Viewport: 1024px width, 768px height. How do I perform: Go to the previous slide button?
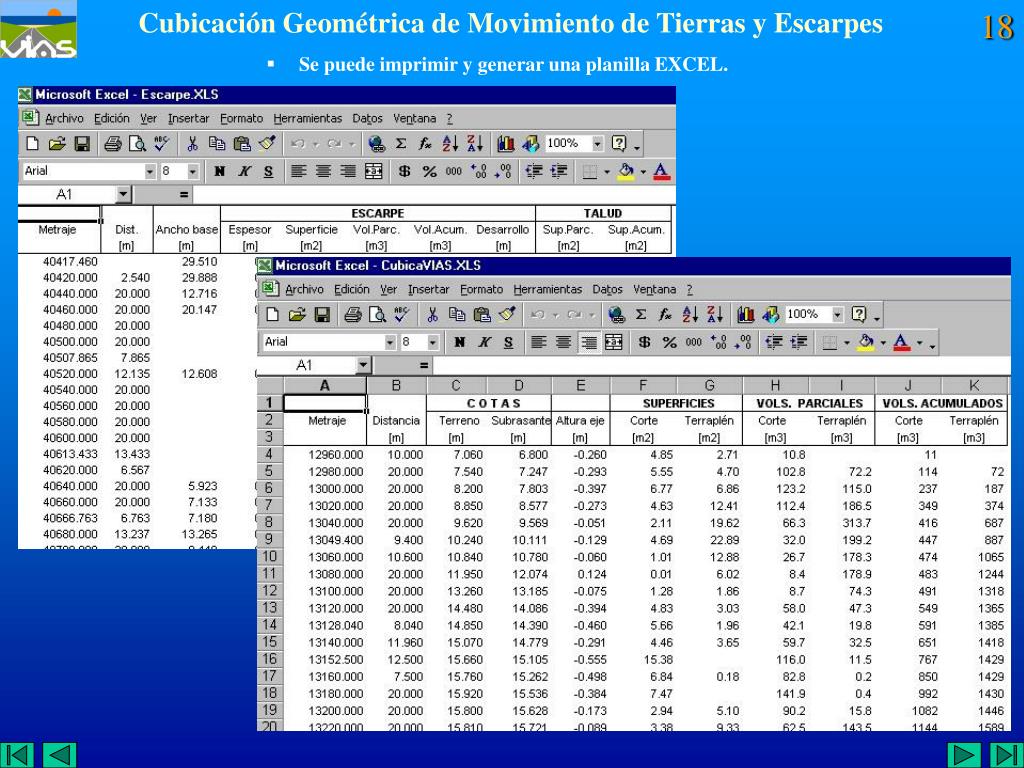point(59,755)
